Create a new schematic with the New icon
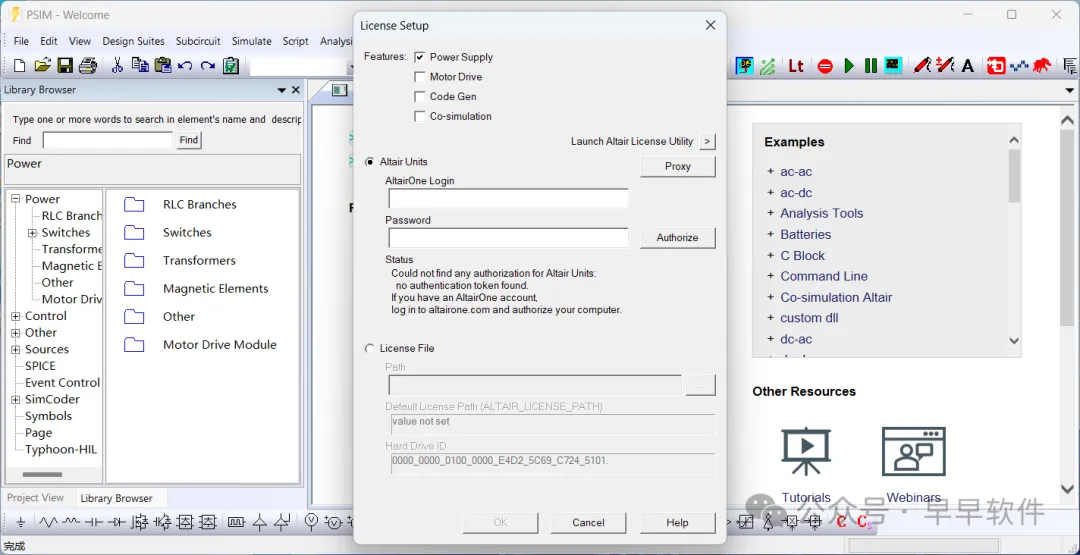 [x=19, y=65]
